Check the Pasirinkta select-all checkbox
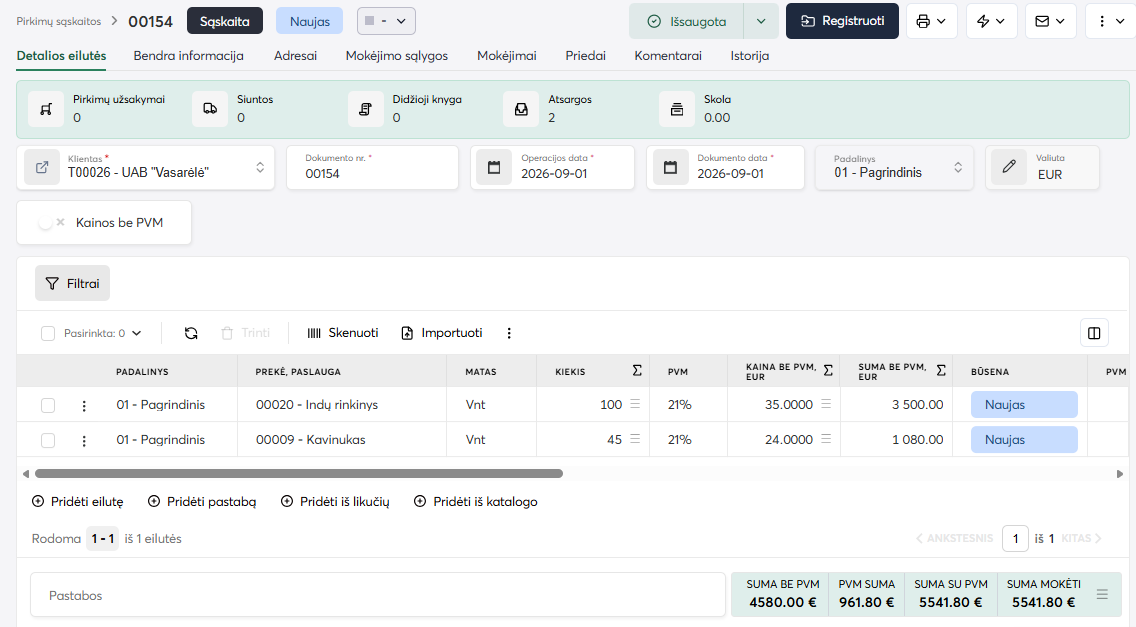 (x=48, y=333)
